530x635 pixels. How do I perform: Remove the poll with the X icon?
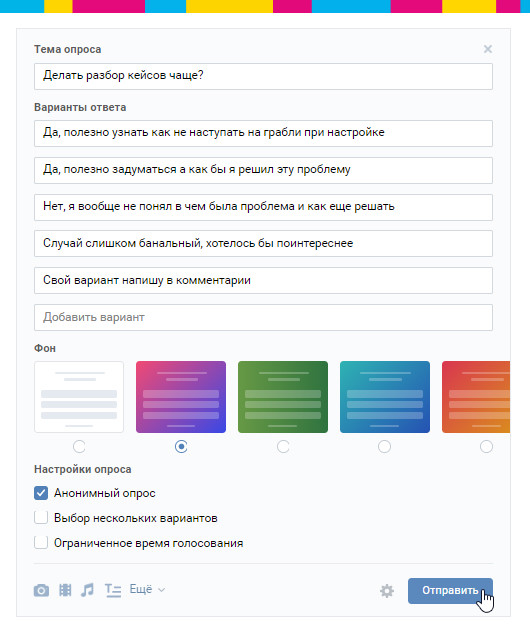(x=488, y=49)
